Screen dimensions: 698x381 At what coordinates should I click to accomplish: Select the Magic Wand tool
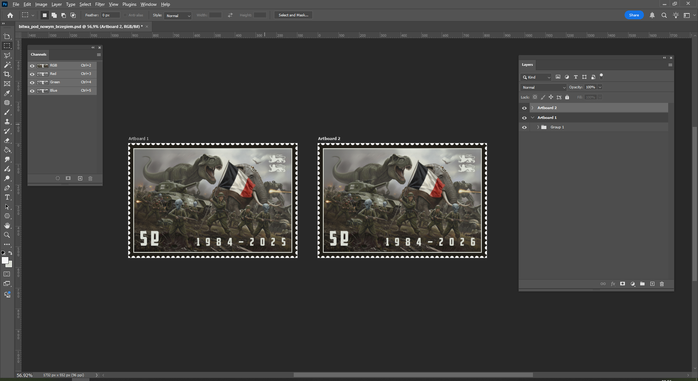7,65
